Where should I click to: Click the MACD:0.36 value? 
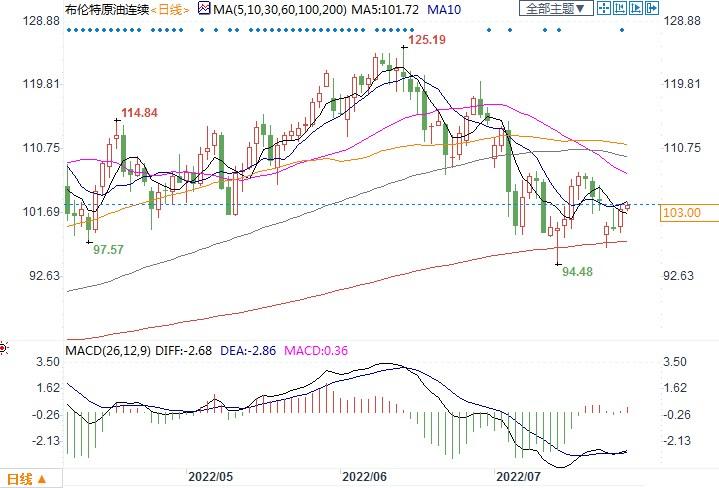tap(316, 351)
